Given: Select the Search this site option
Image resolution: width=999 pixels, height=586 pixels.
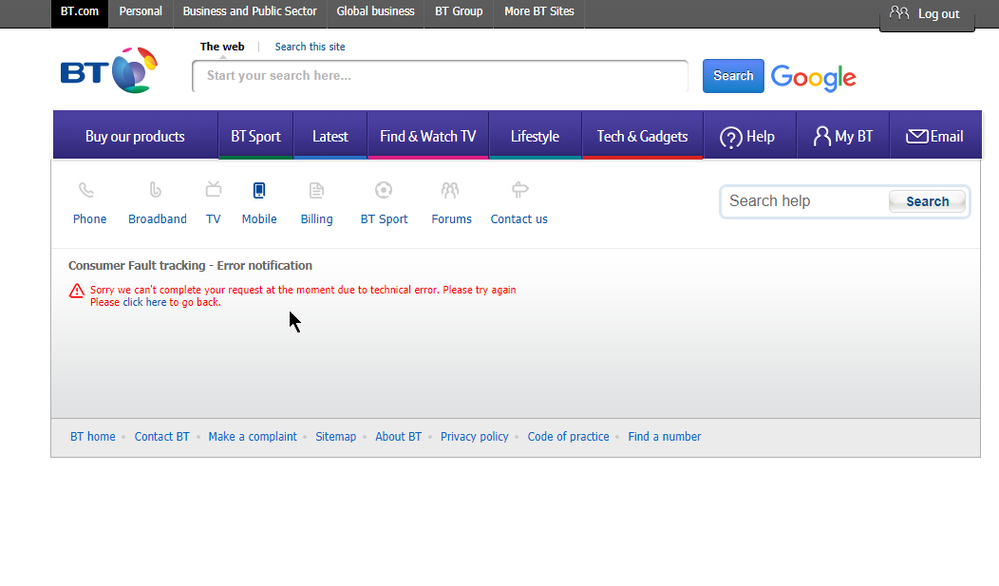Looking at the screenshot, I should tap(310, 47).
